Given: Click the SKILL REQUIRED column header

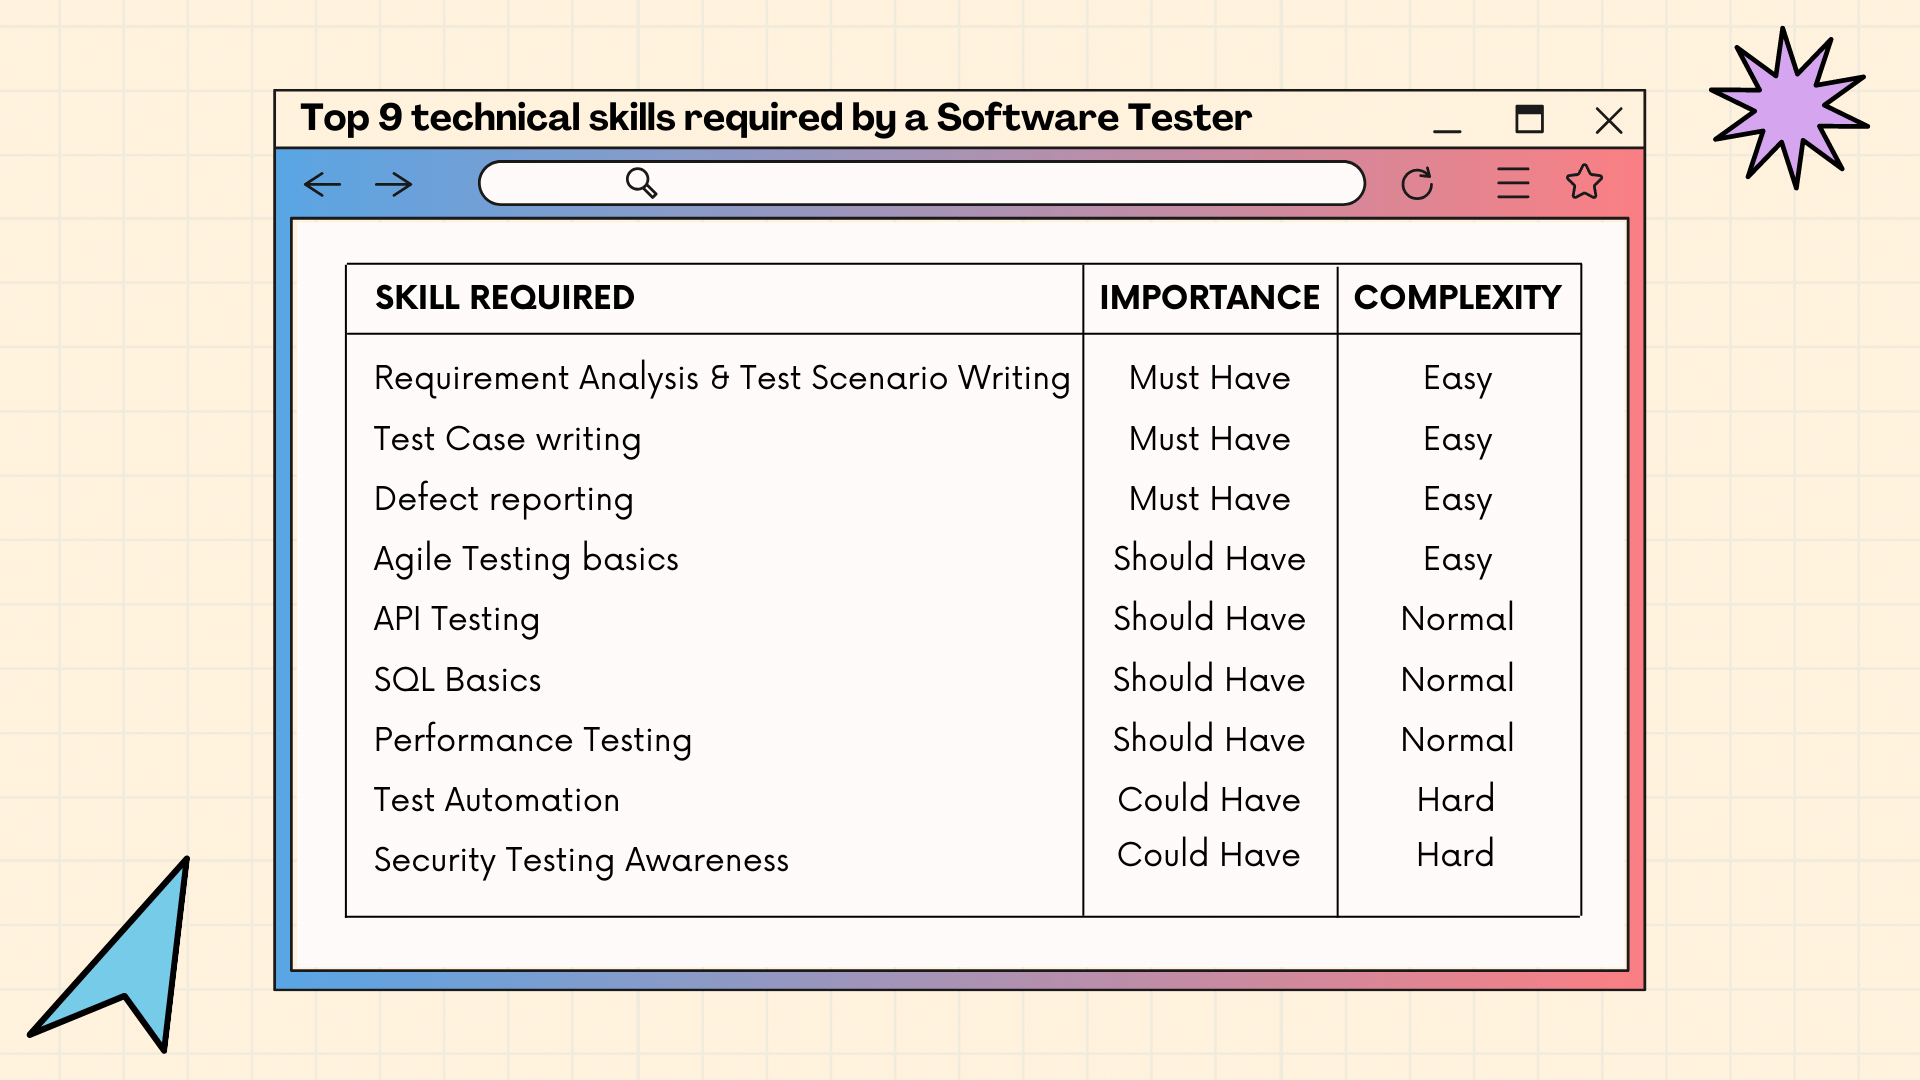Looking at the screenshot, I should [x=713, y=297].
